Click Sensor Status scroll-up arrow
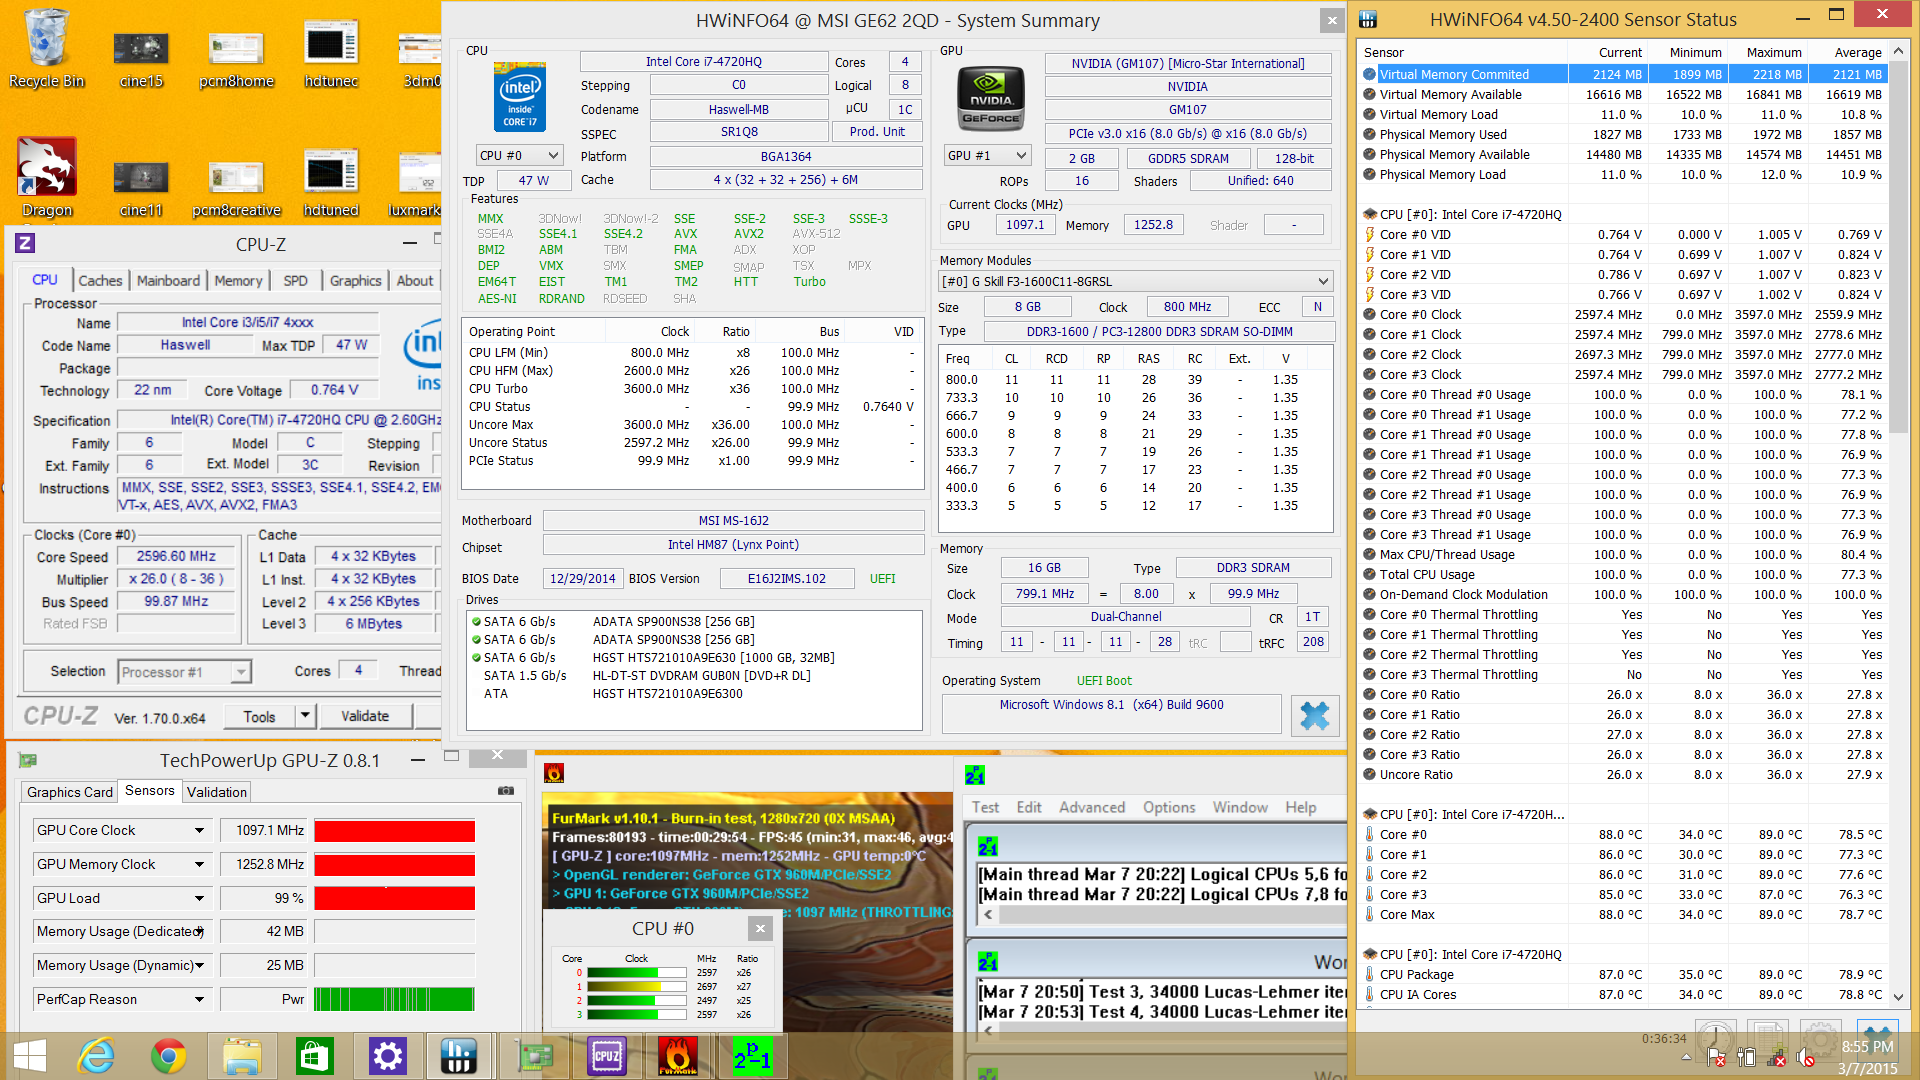The image size is (1920, 1080). tap(1898, 50)
